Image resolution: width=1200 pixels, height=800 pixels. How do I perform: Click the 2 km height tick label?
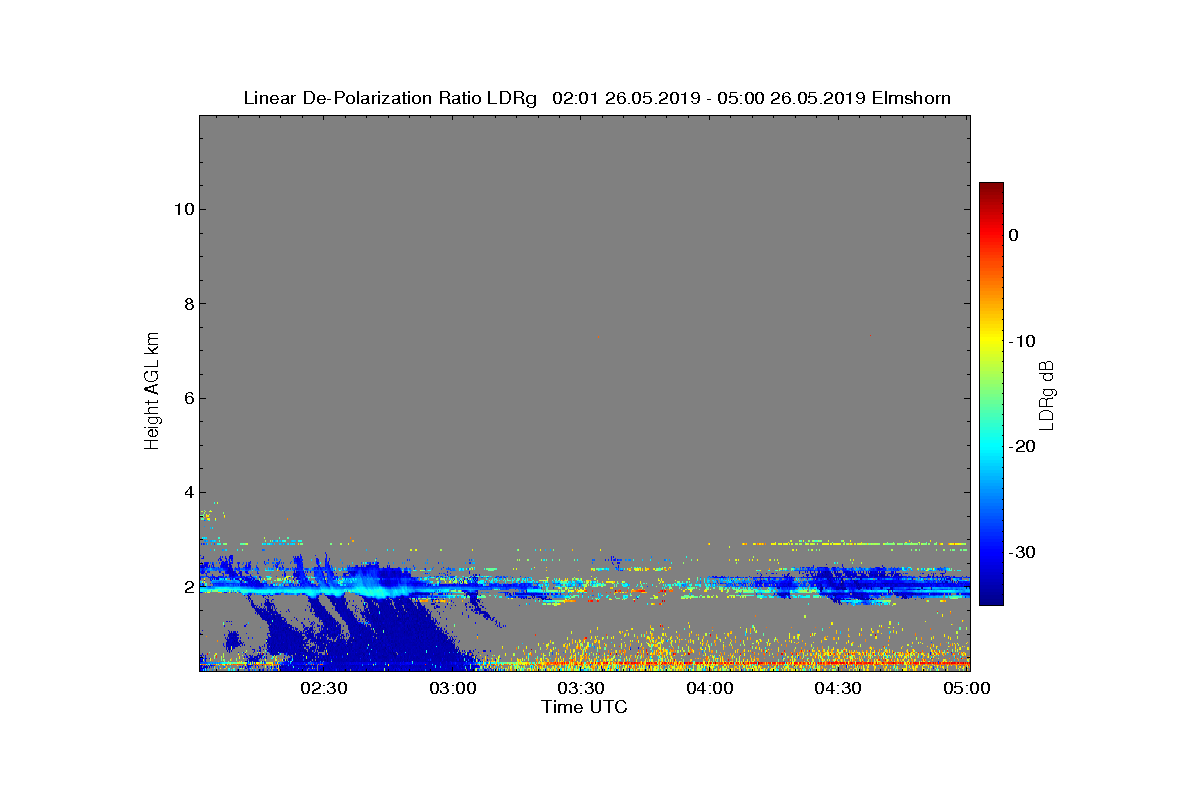(188, 587)
